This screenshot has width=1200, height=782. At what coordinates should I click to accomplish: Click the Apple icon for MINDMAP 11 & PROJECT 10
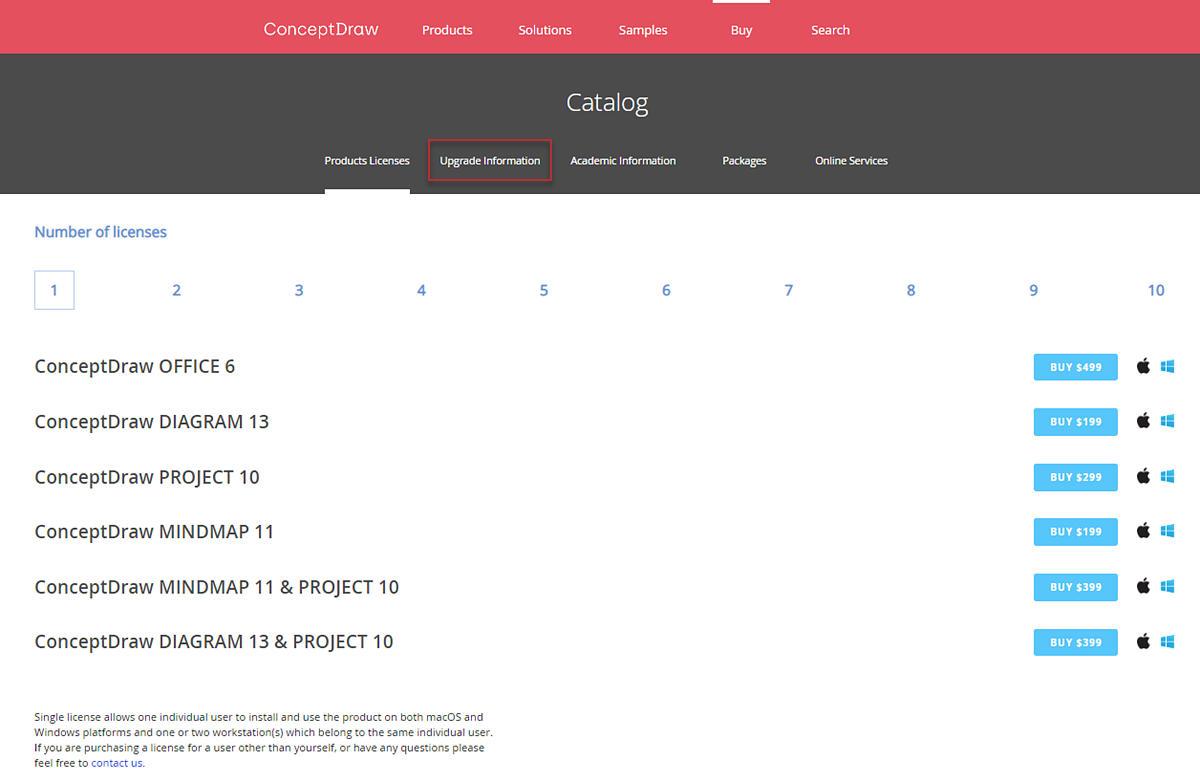1143,586
